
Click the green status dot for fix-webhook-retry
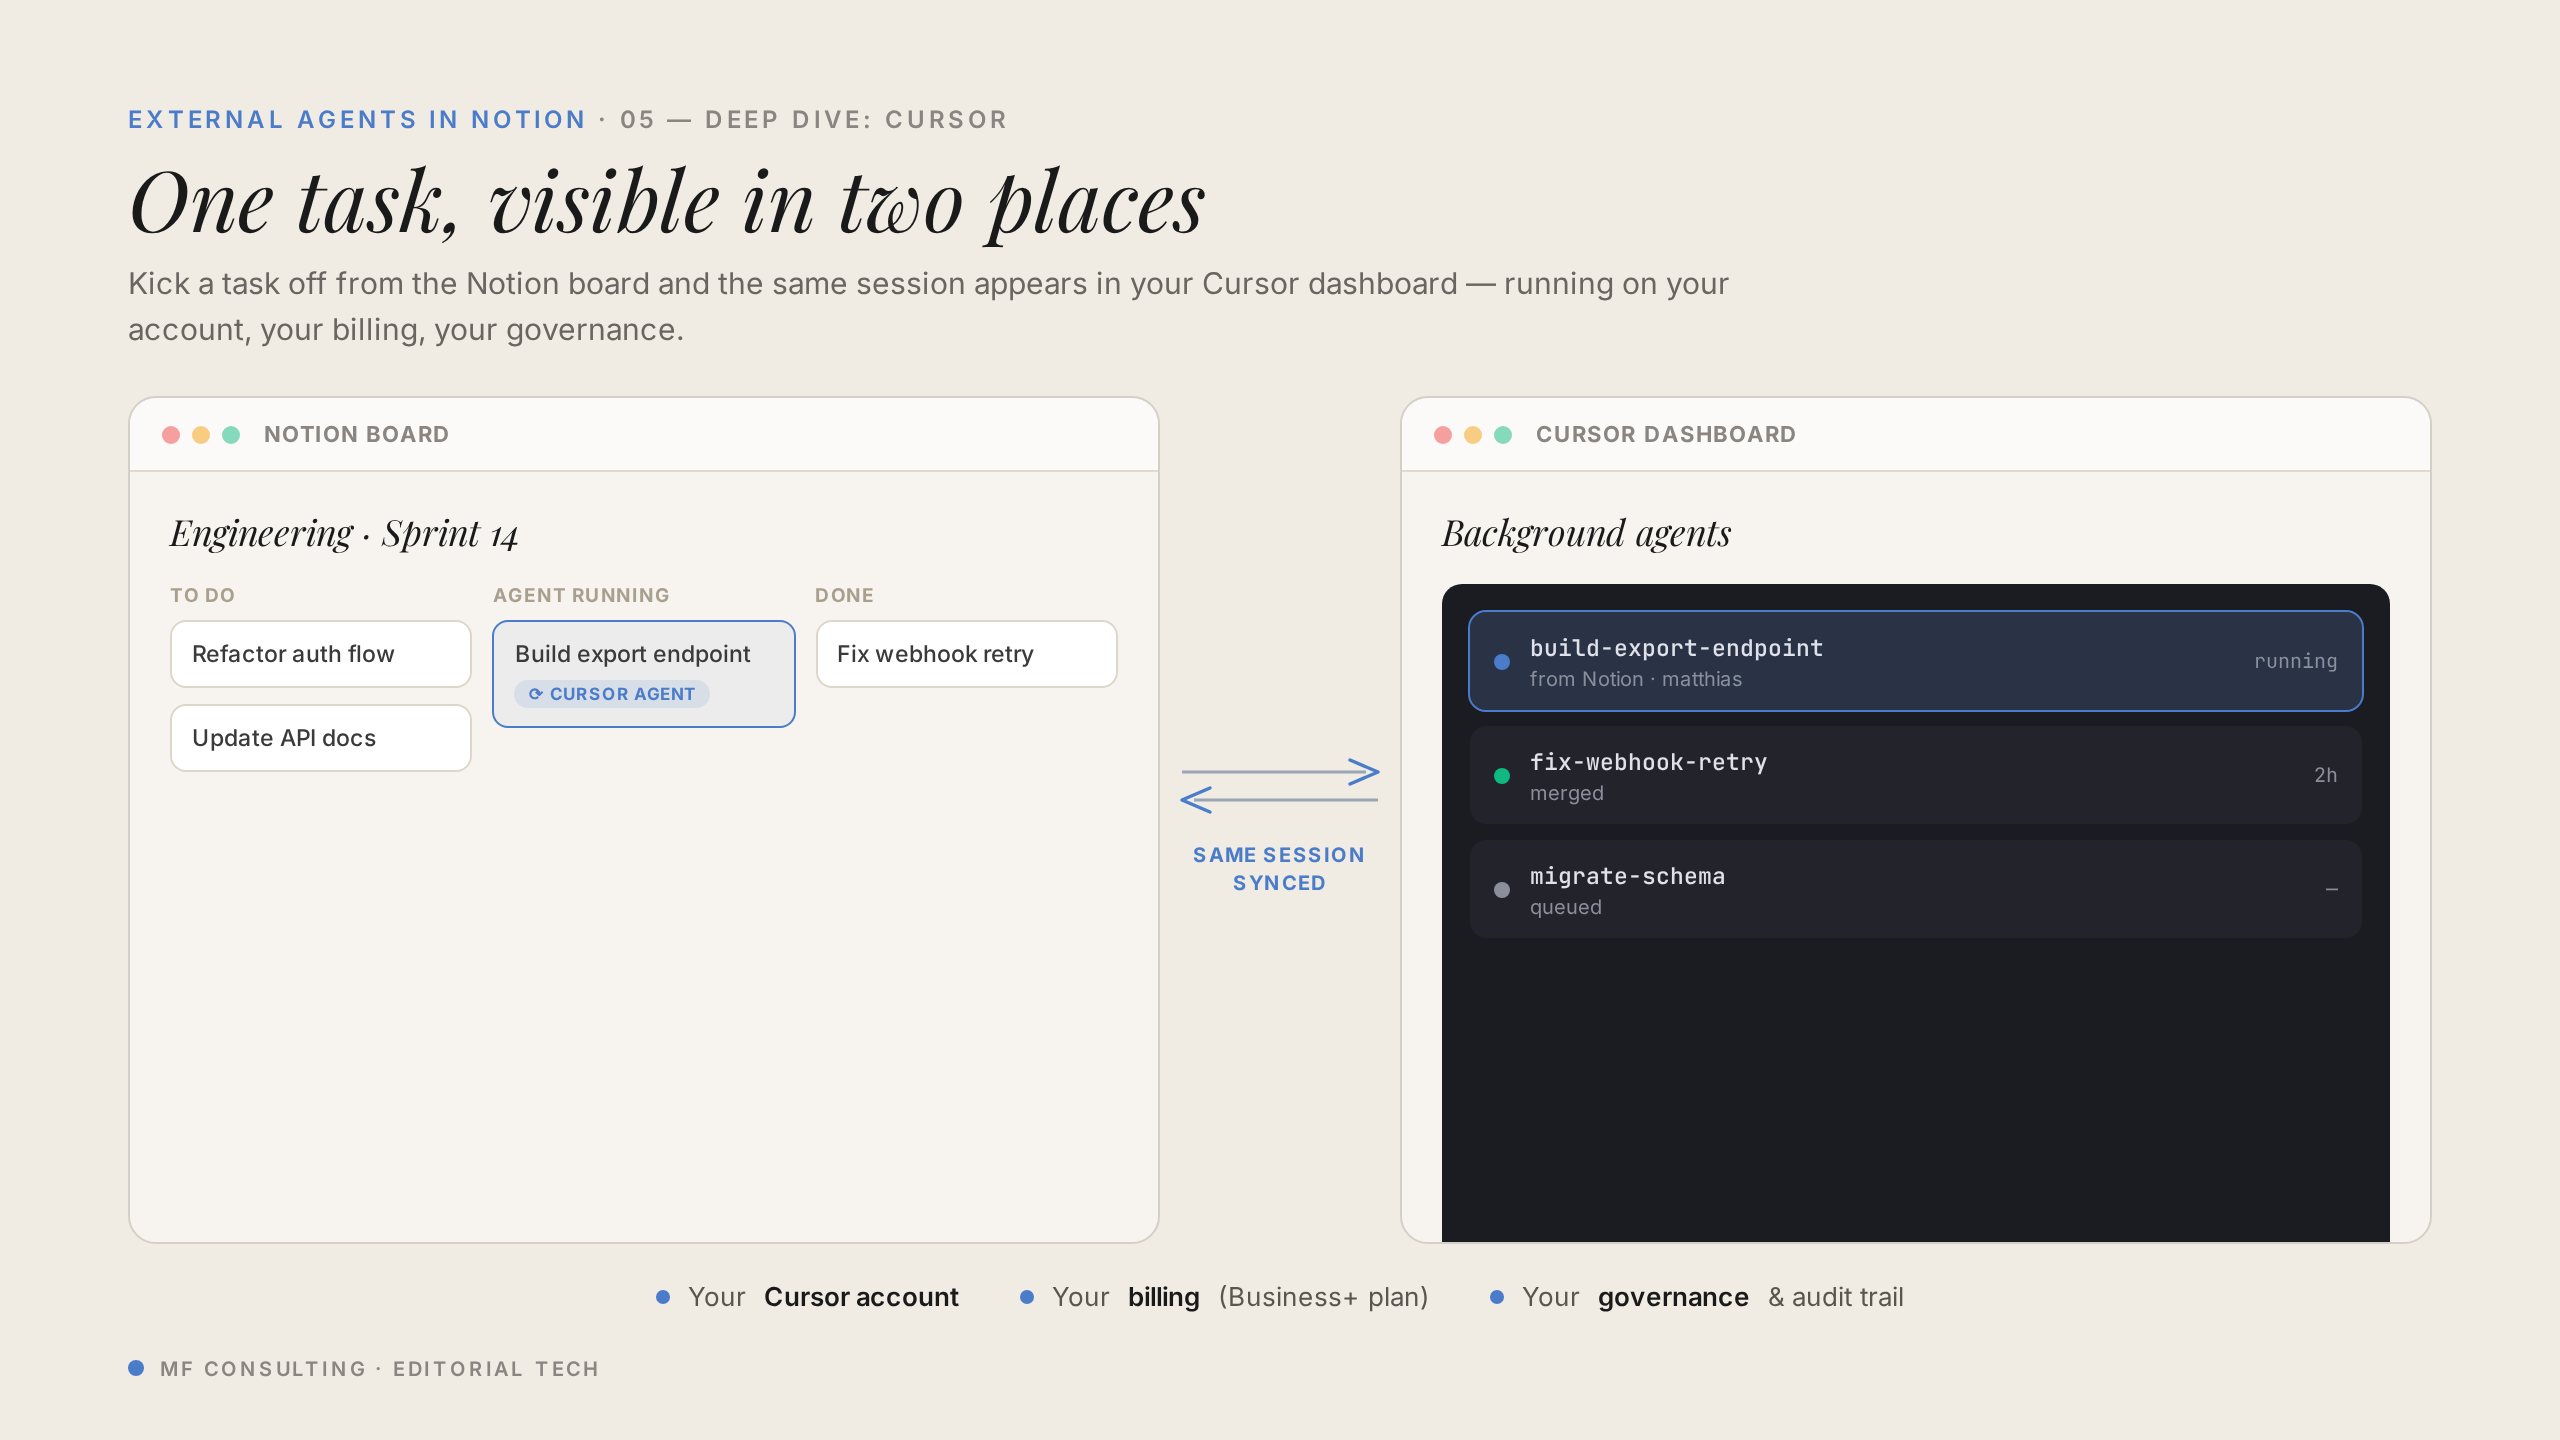(x=1502, y=776)
